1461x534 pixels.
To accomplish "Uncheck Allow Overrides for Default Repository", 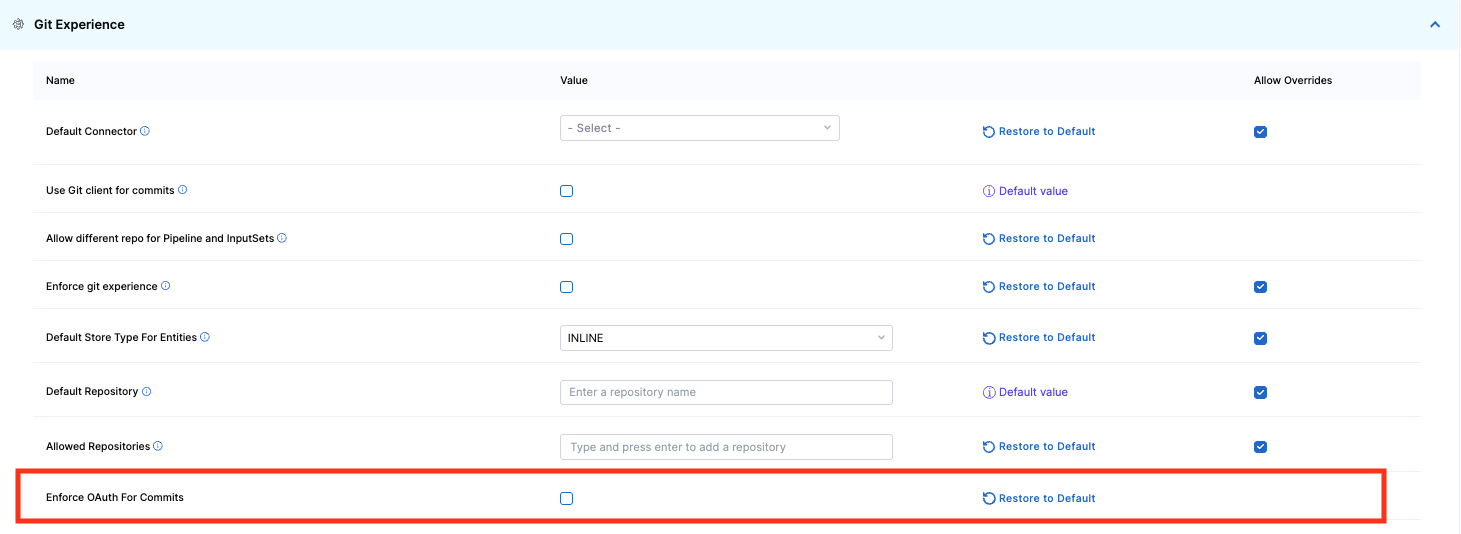I will pos(1260,392).
